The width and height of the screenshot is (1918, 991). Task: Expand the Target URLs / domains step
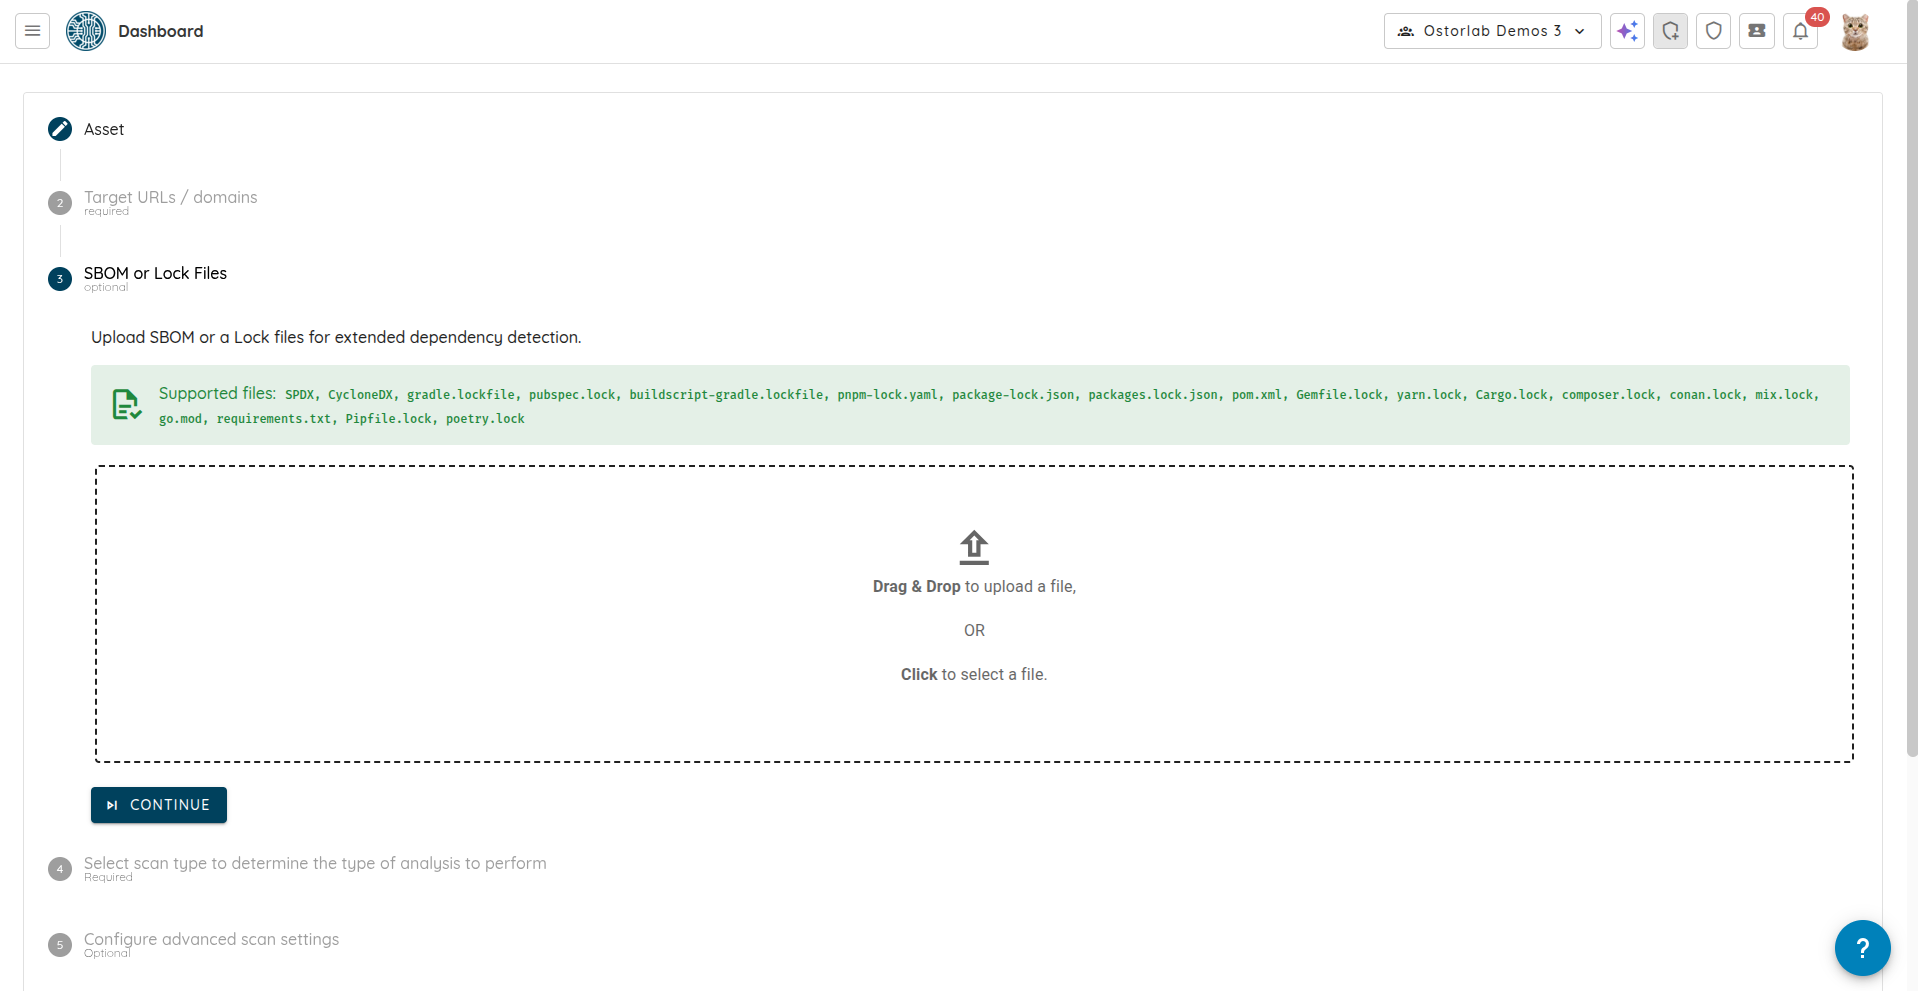[170, 198]
